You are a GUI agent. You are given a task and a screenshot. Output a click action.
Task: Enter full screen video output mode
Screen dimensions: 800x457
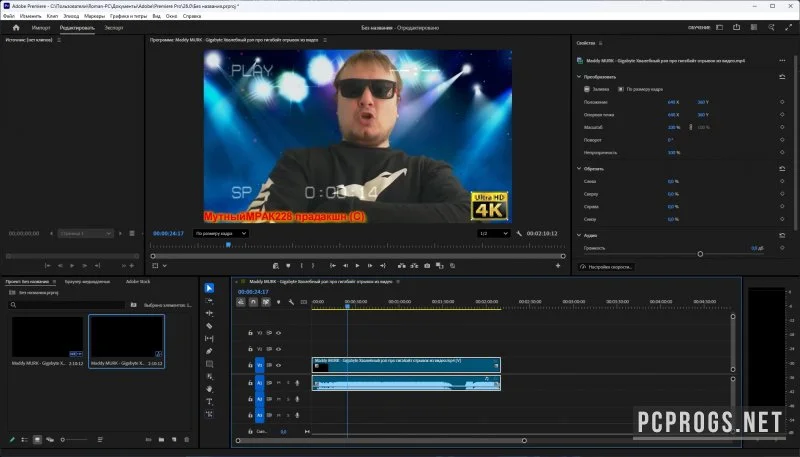pyautogui.click(x=788, y=28)
